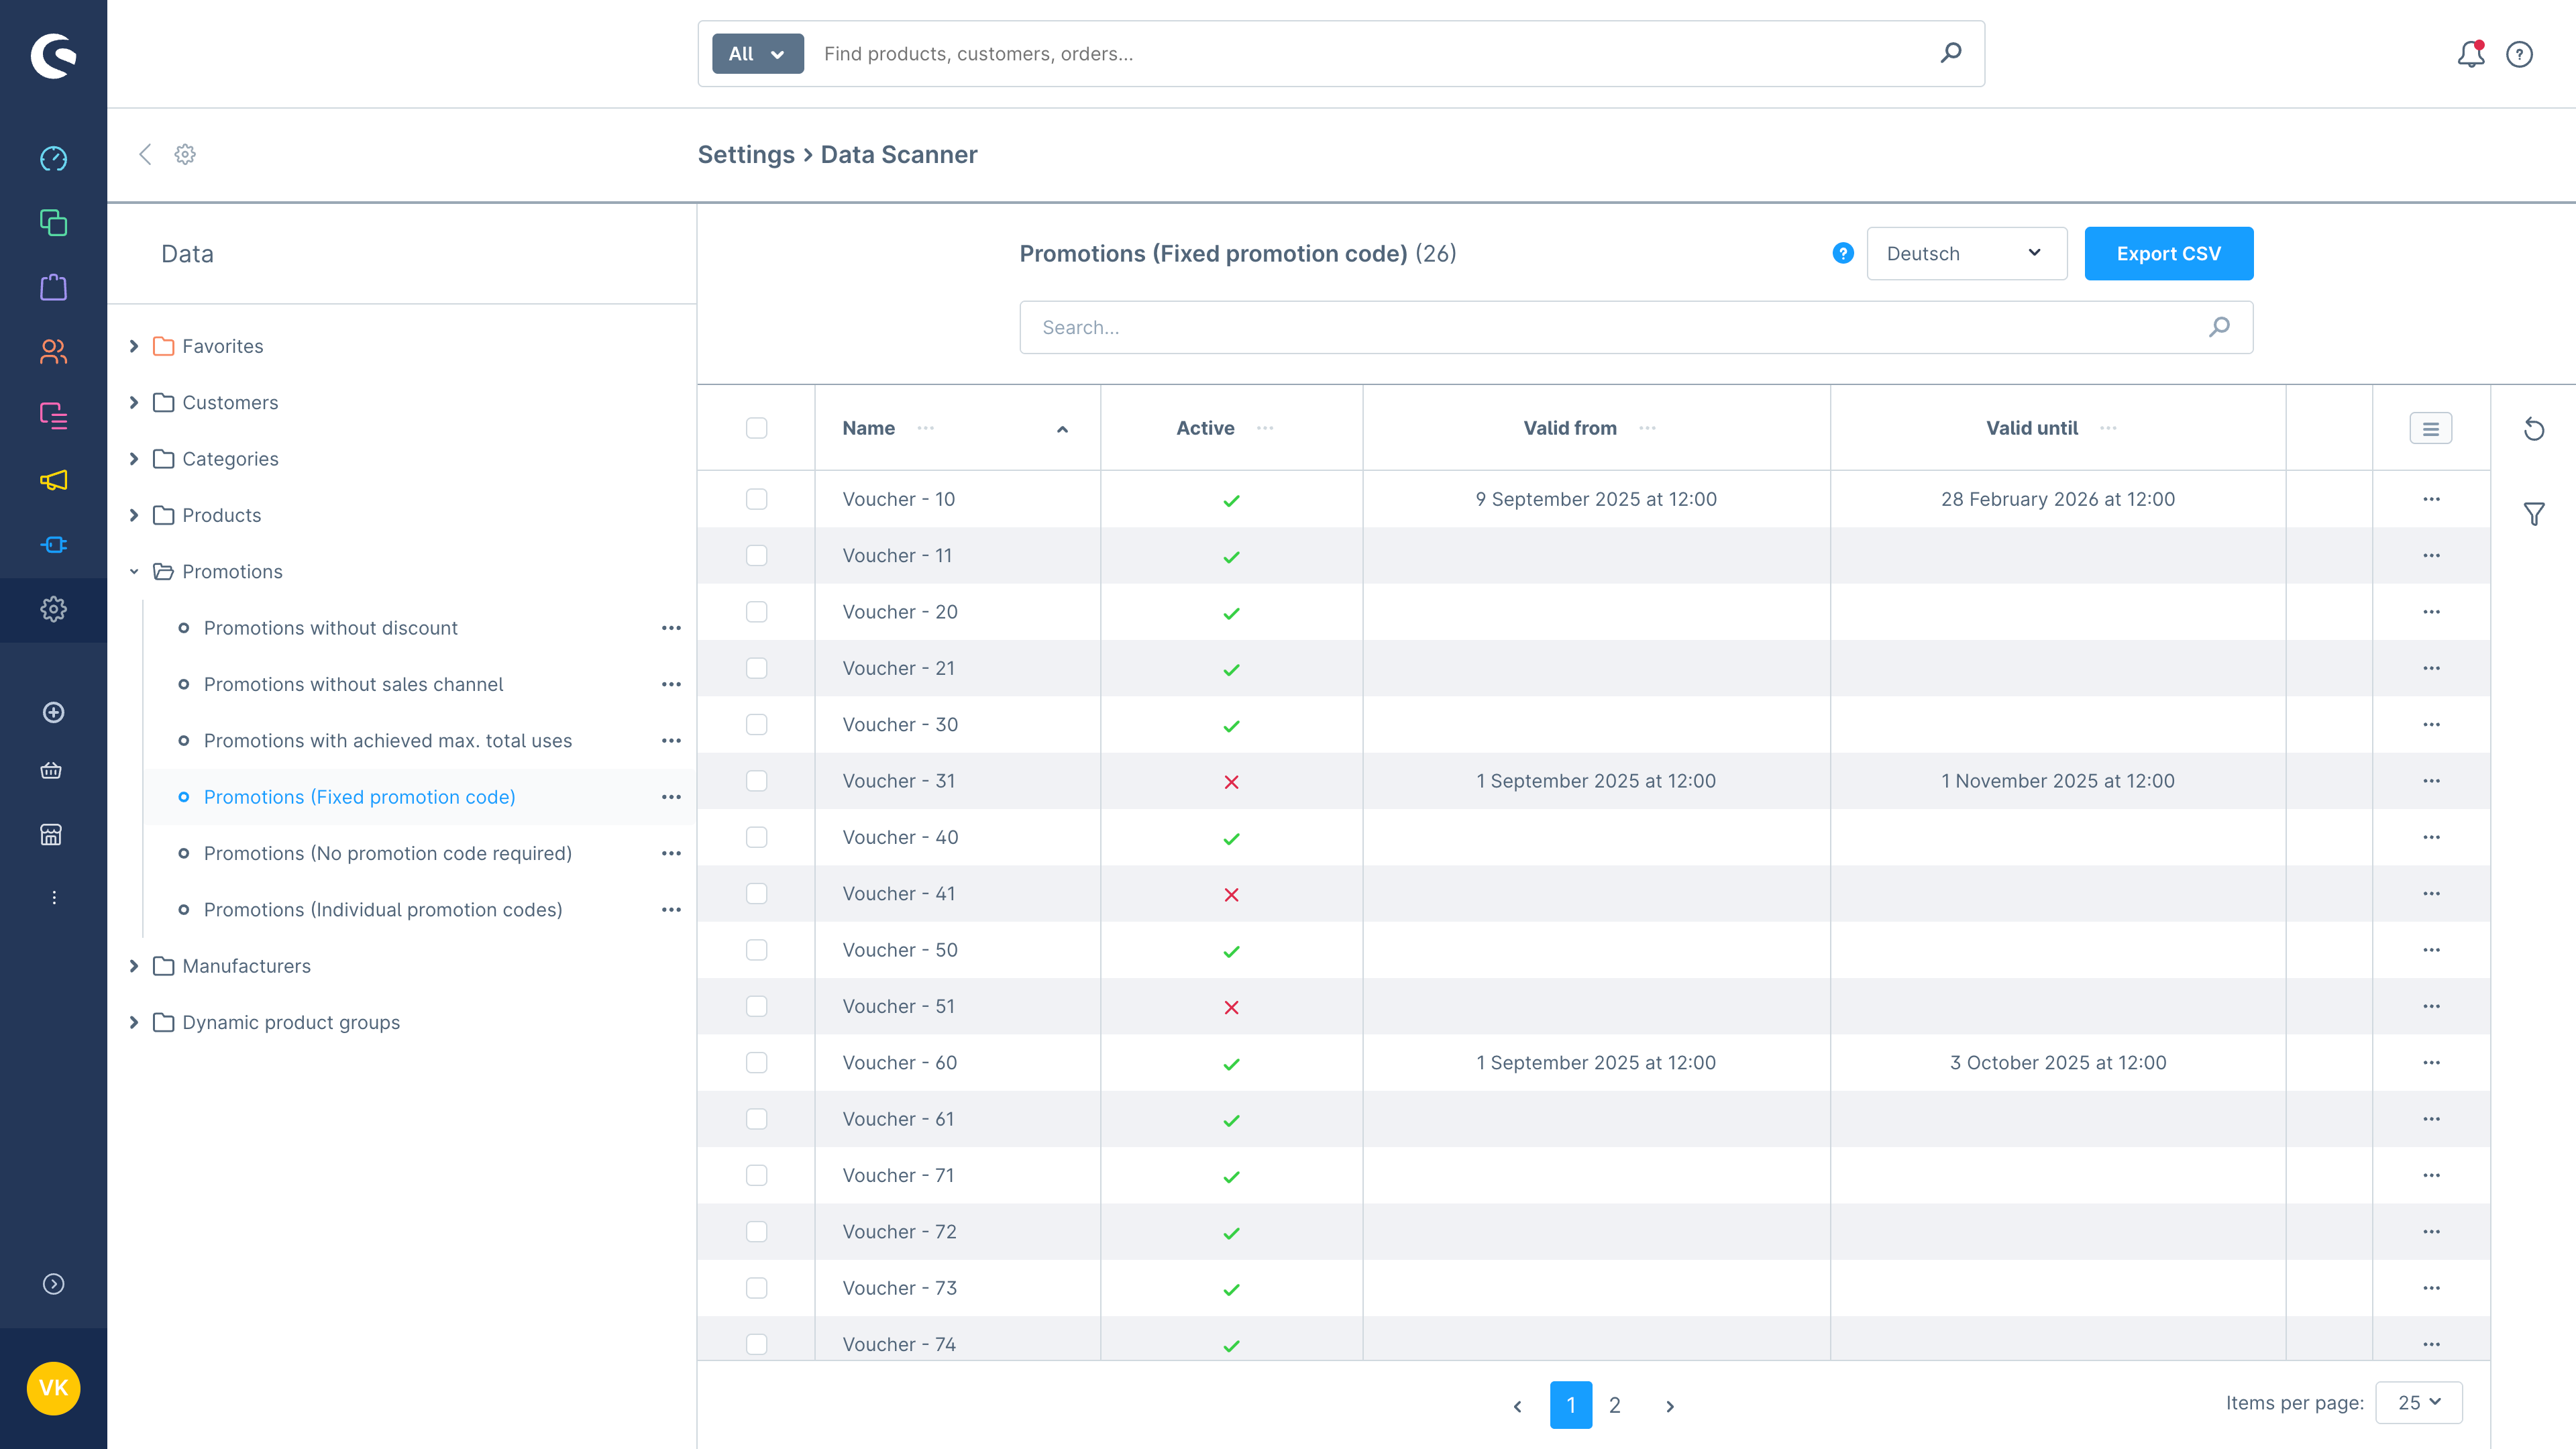Screen dimensions: 2576x1449
Task: Select Promotions (Individual promotion codes)
Action: pyautogui.click(x=382, y=910)
